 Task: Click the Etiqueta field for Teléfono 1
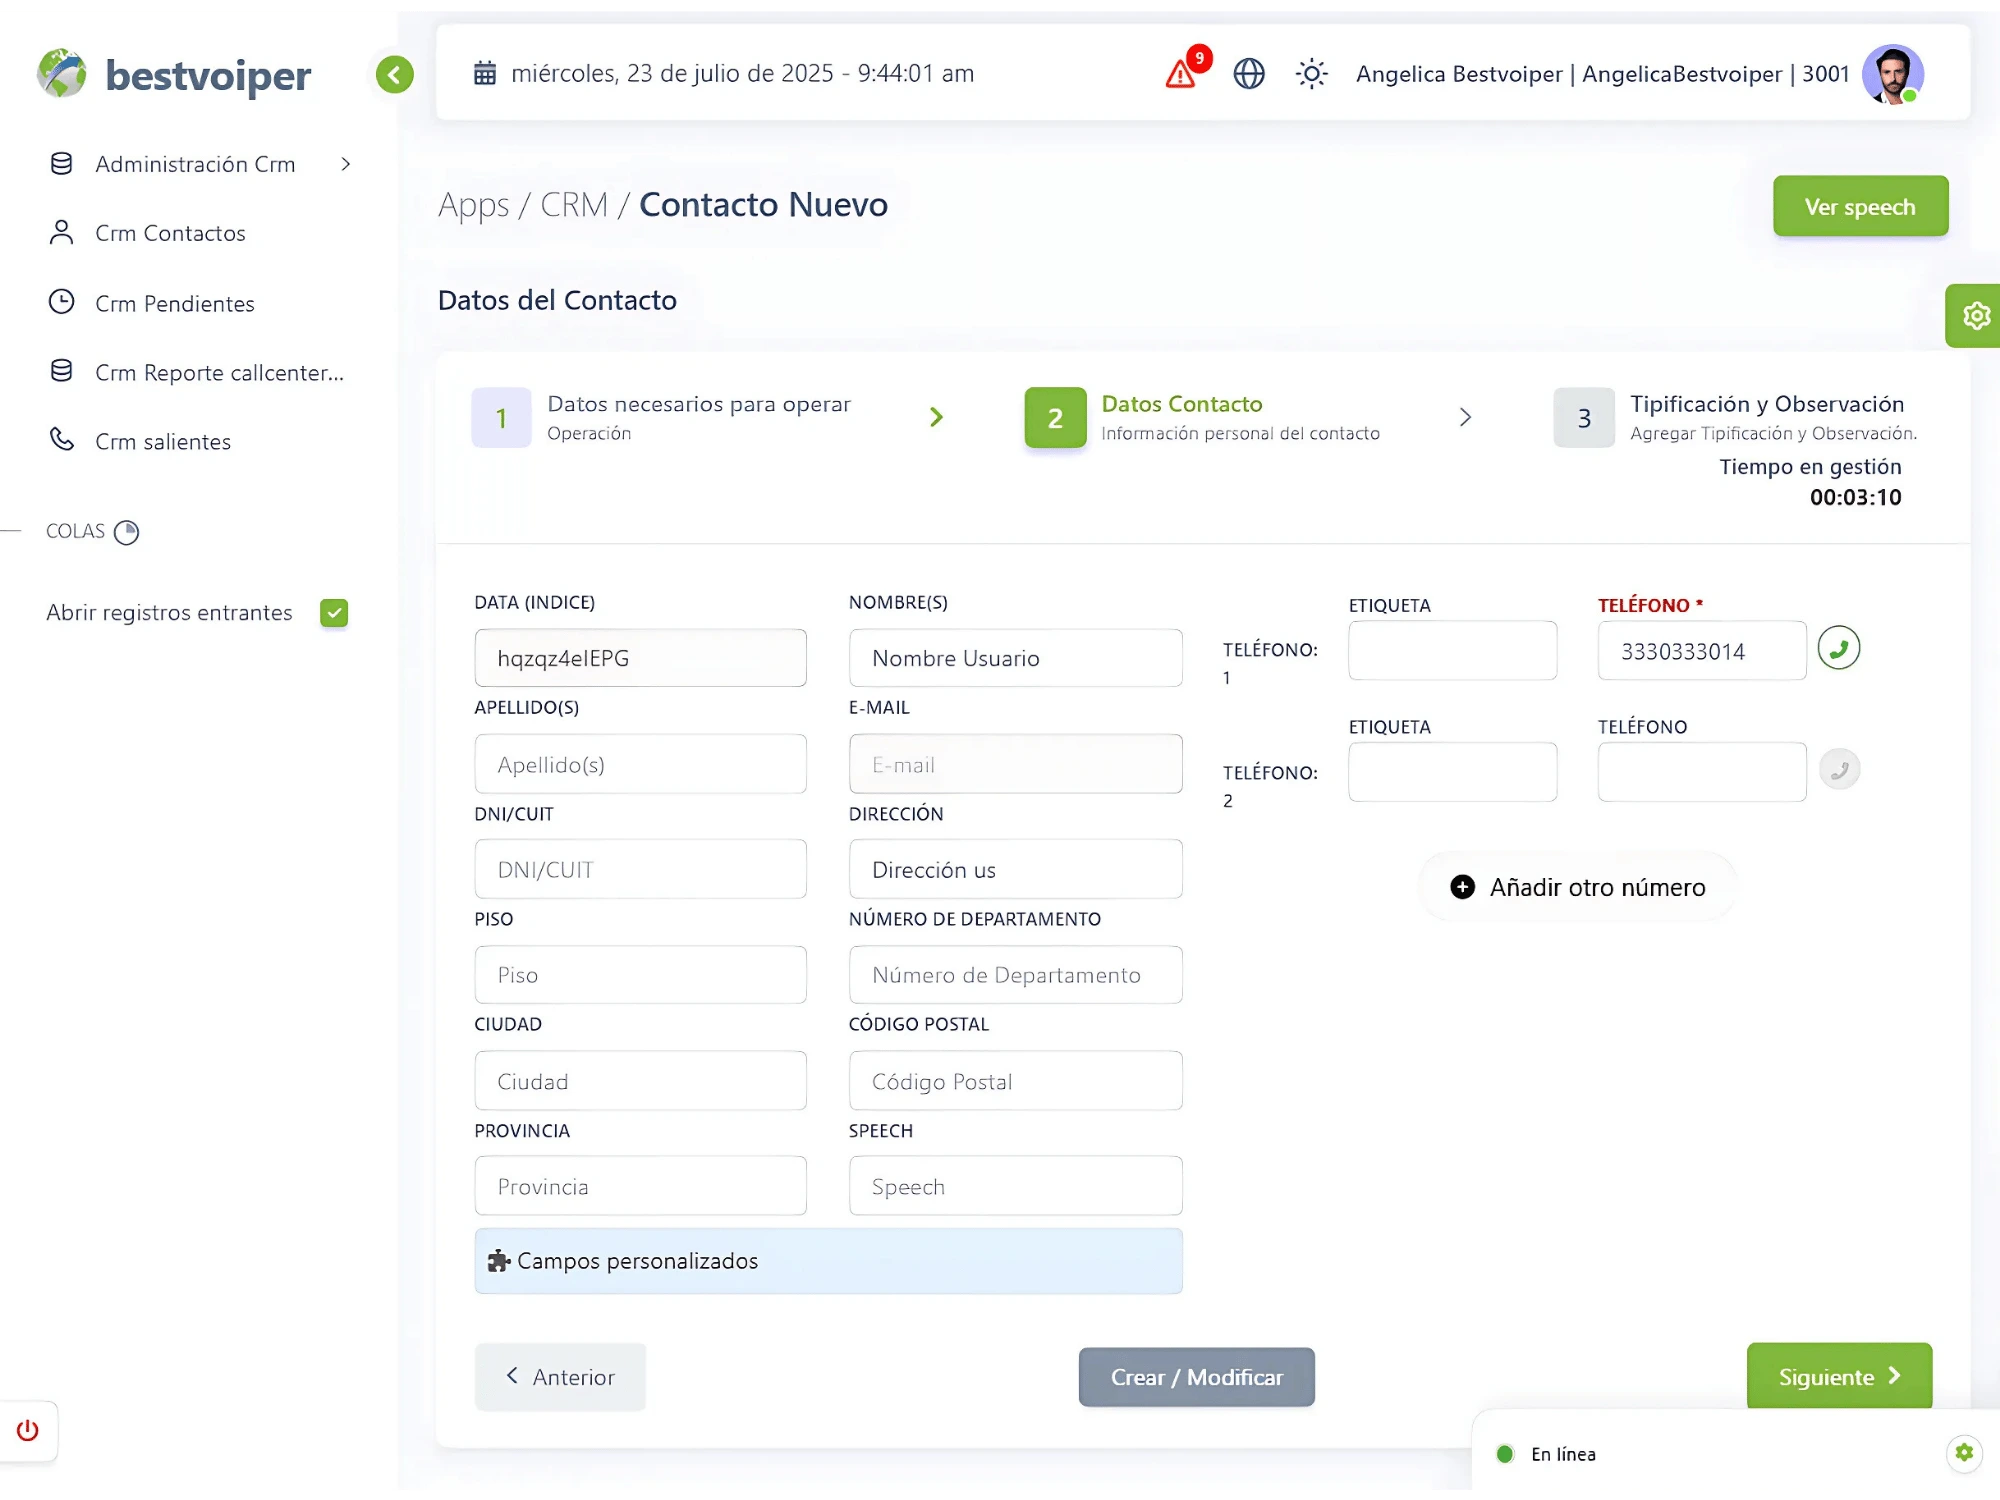click(1452, 651)
